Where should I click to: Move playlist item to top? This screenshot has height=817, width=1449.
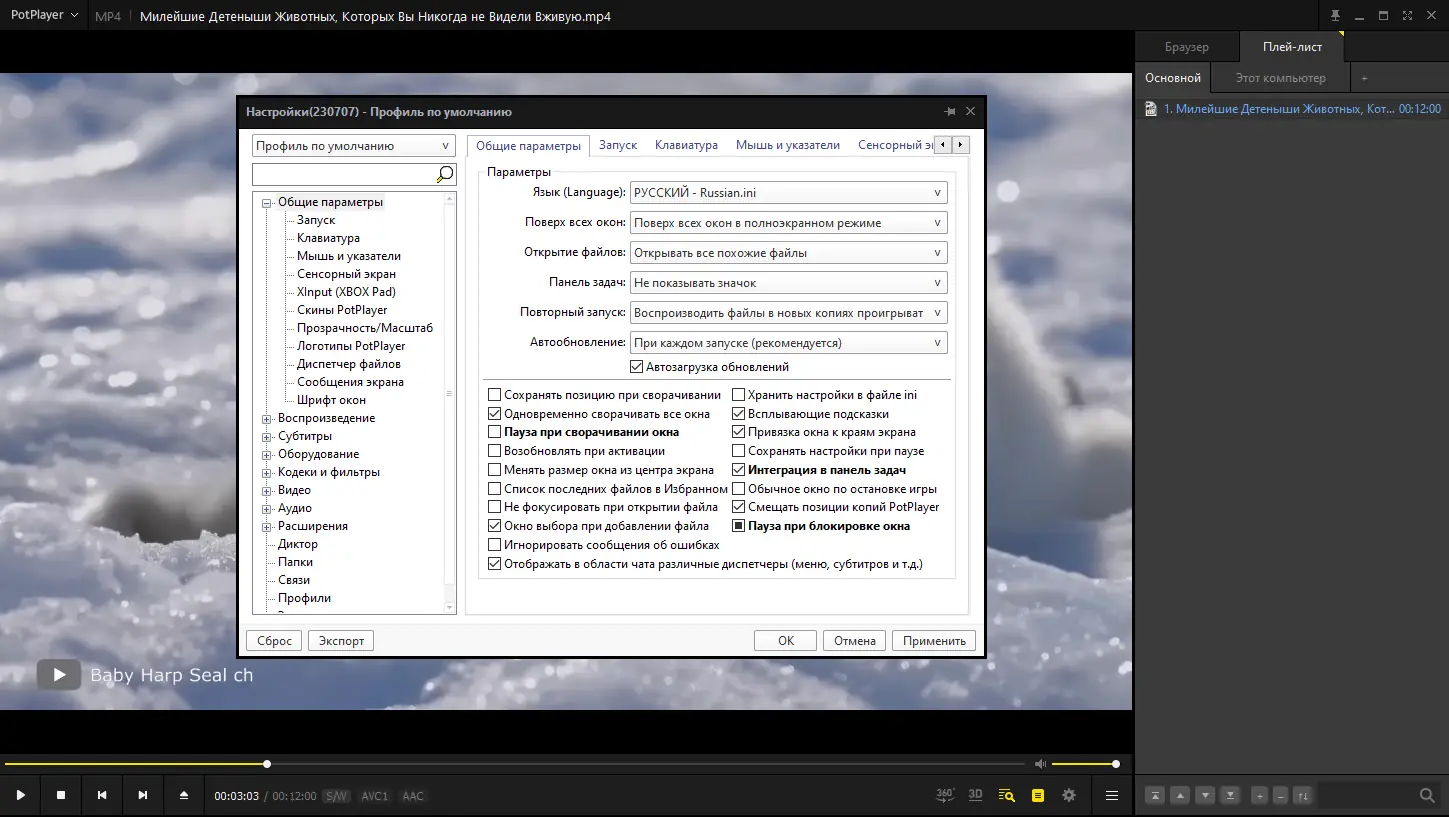1156,796
